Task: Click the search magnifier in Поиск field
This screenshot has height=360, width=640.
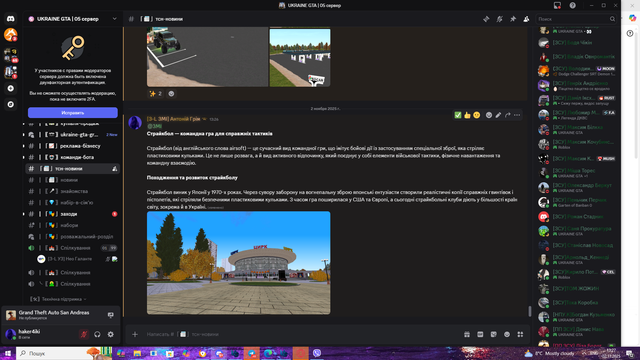Action: coord(612,19)
